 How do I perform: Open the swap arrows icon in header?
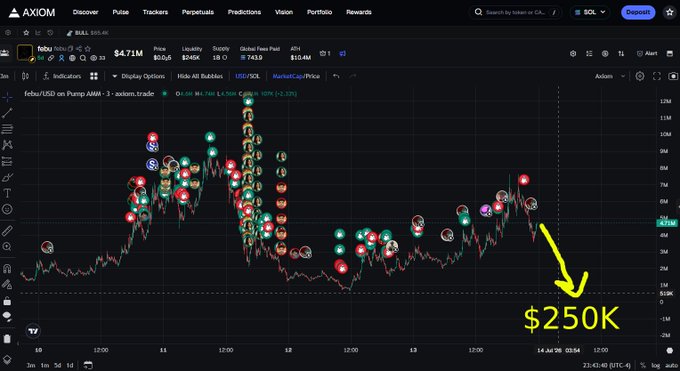[621, 53]
